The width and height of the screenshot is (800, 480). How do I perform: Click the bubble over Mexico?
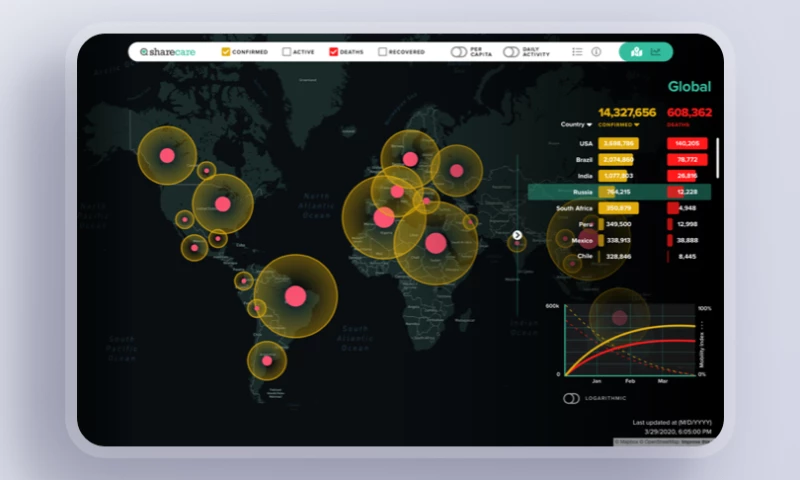coord(194,248)
